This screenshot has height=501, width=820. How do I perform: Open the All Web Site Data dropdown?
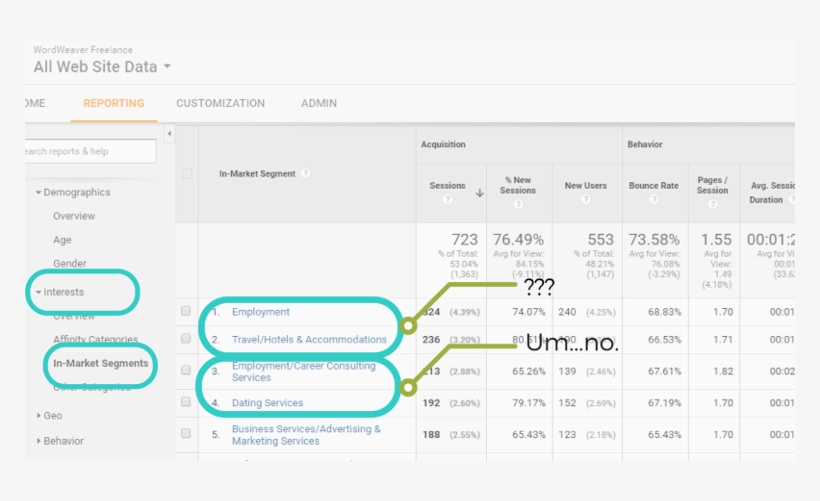pyautogui.click(x=102, y=66)
